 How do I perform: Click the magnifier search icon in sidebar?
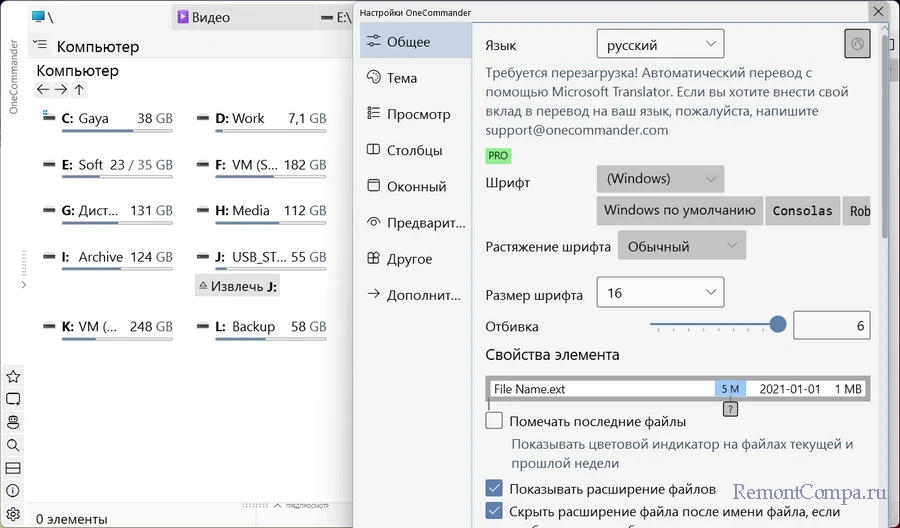click(x=13, y=445)
